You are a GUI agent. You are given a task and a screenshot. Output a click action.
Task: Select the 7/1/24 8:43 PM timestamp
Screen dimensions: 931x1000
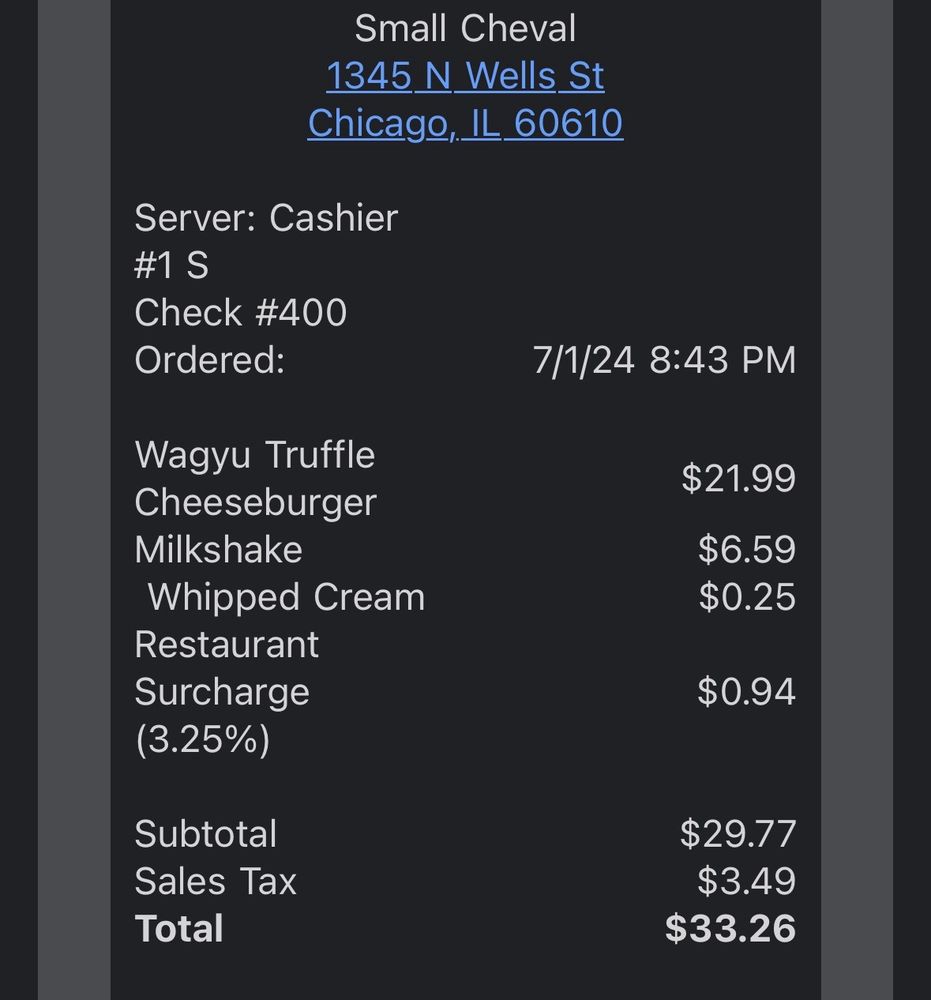click(664, 360)
